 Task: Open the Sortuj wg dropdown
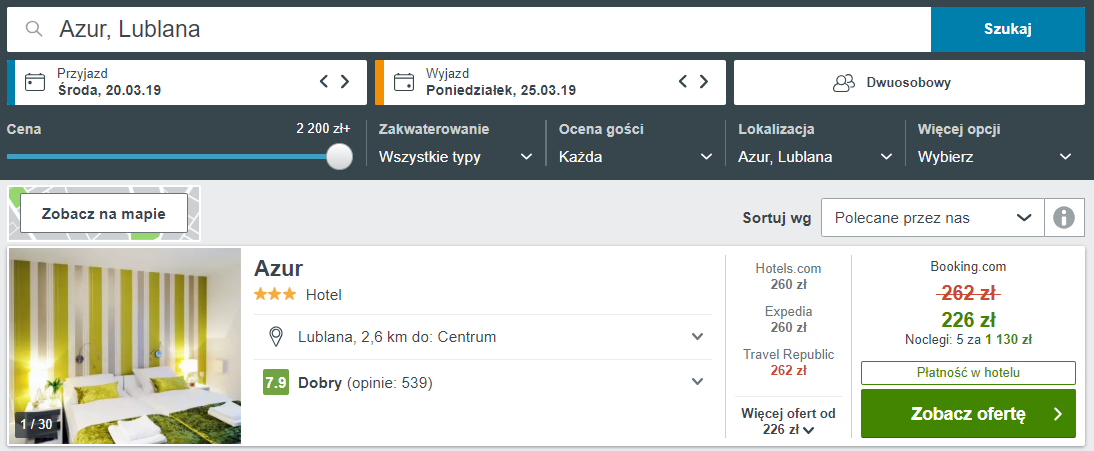[933, 218]
